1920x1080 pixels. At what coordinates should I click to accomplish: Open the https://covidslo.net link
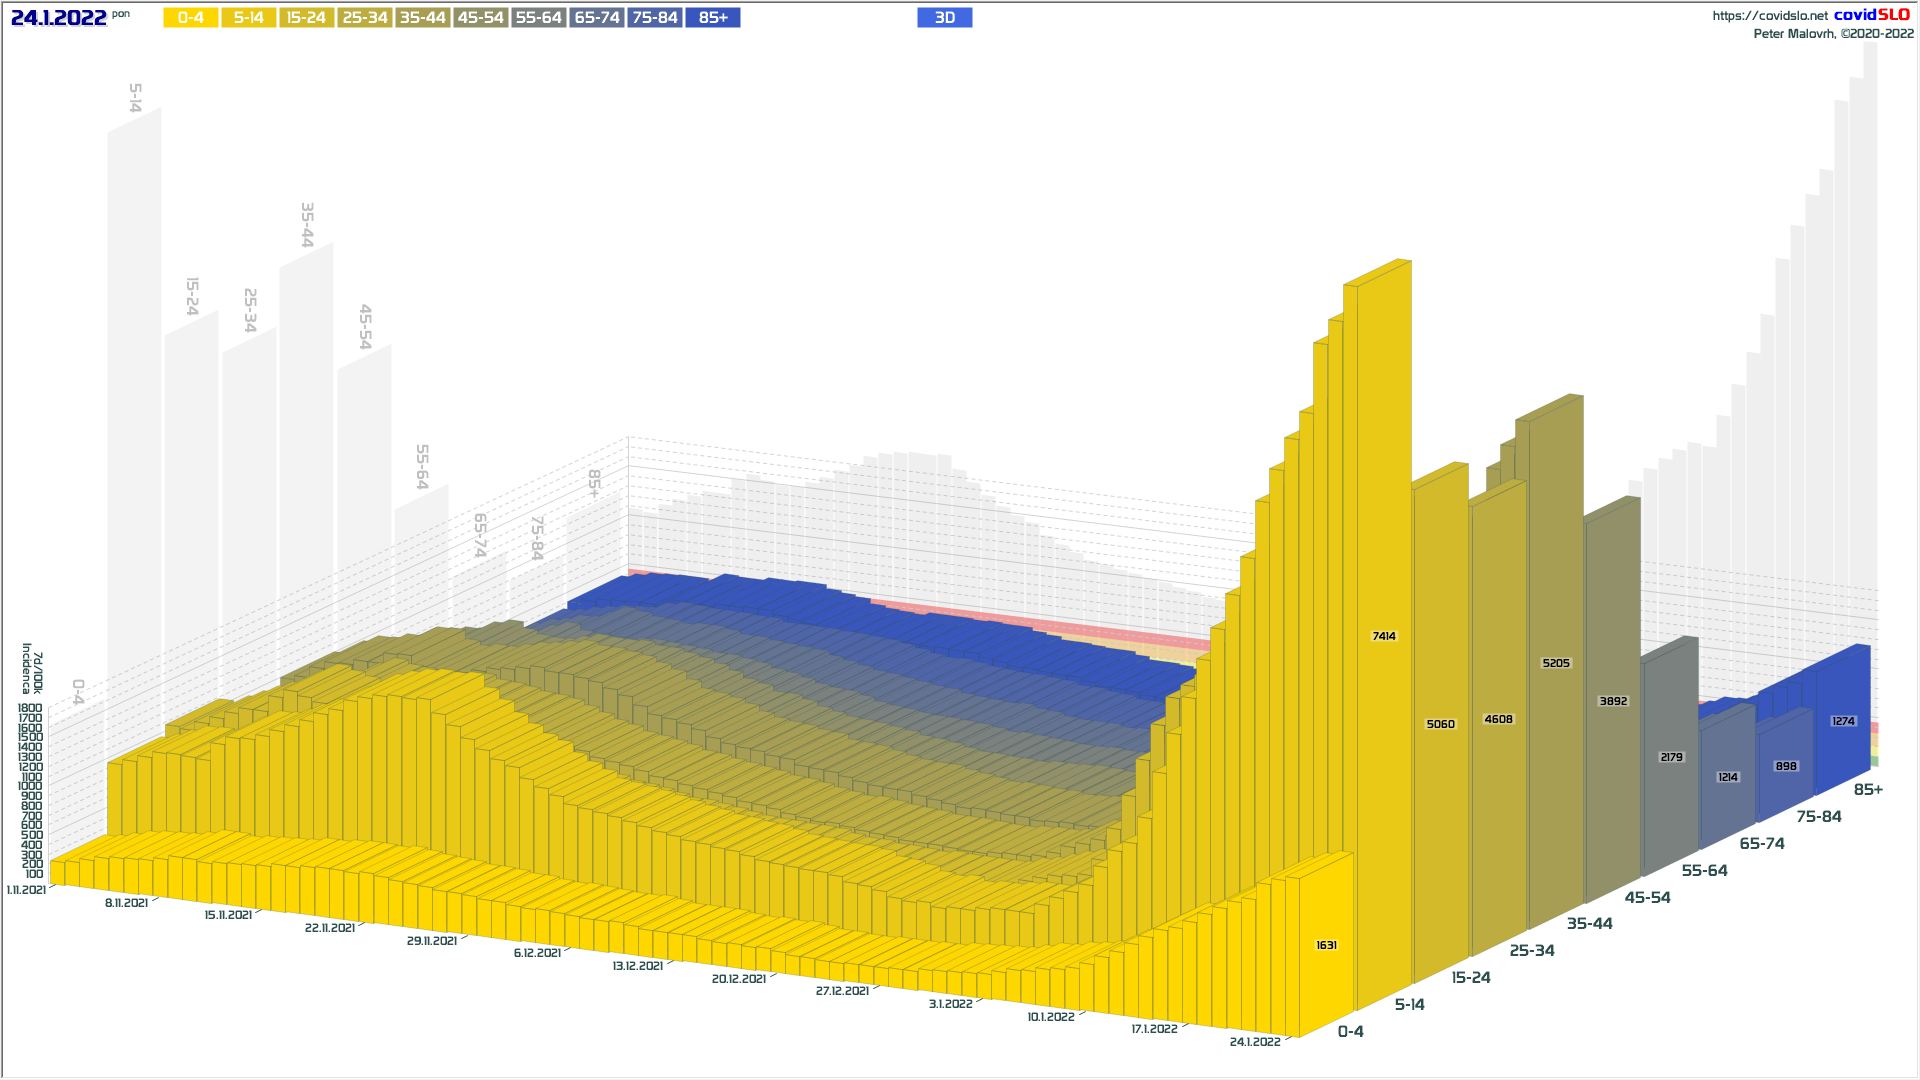pos(1769,16)
